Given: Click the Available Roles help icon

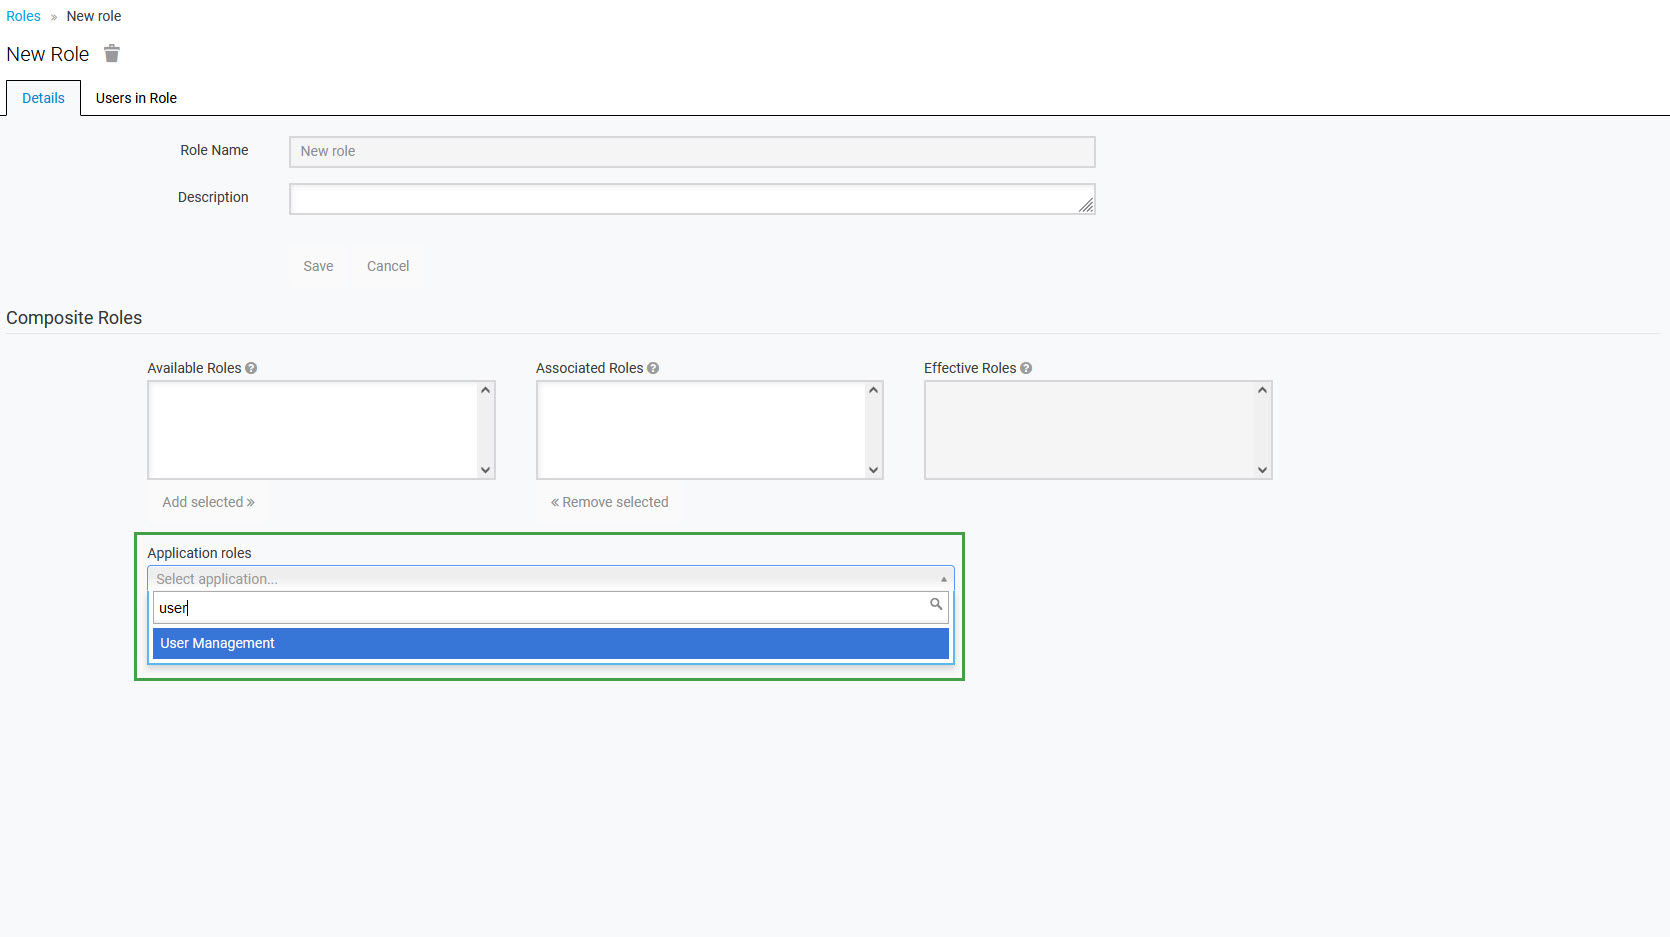Looking at the screenshot, I should coord(251,368).
